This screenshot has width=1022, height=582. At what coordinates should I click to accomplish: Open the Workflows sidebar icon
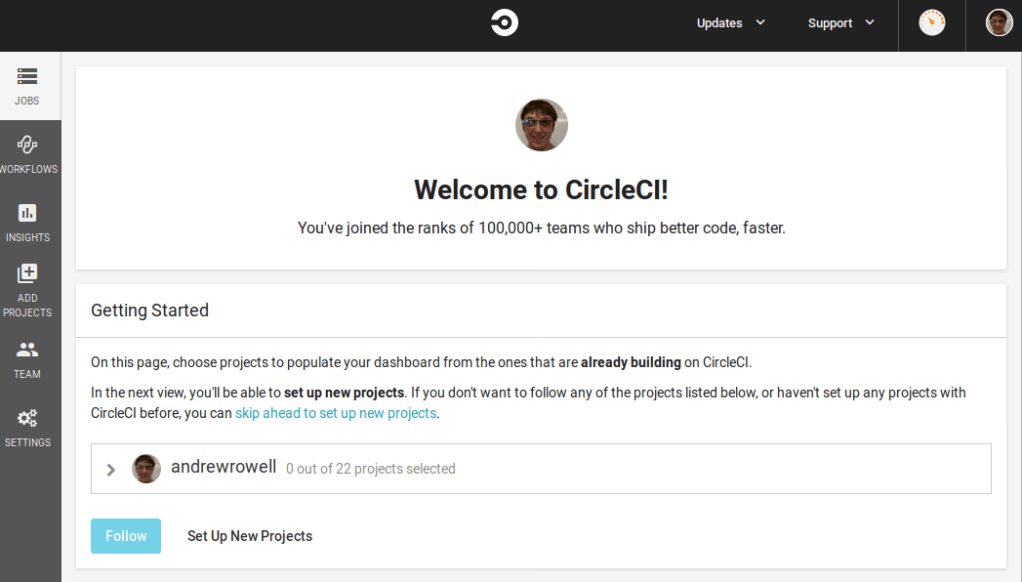[27, 145]
